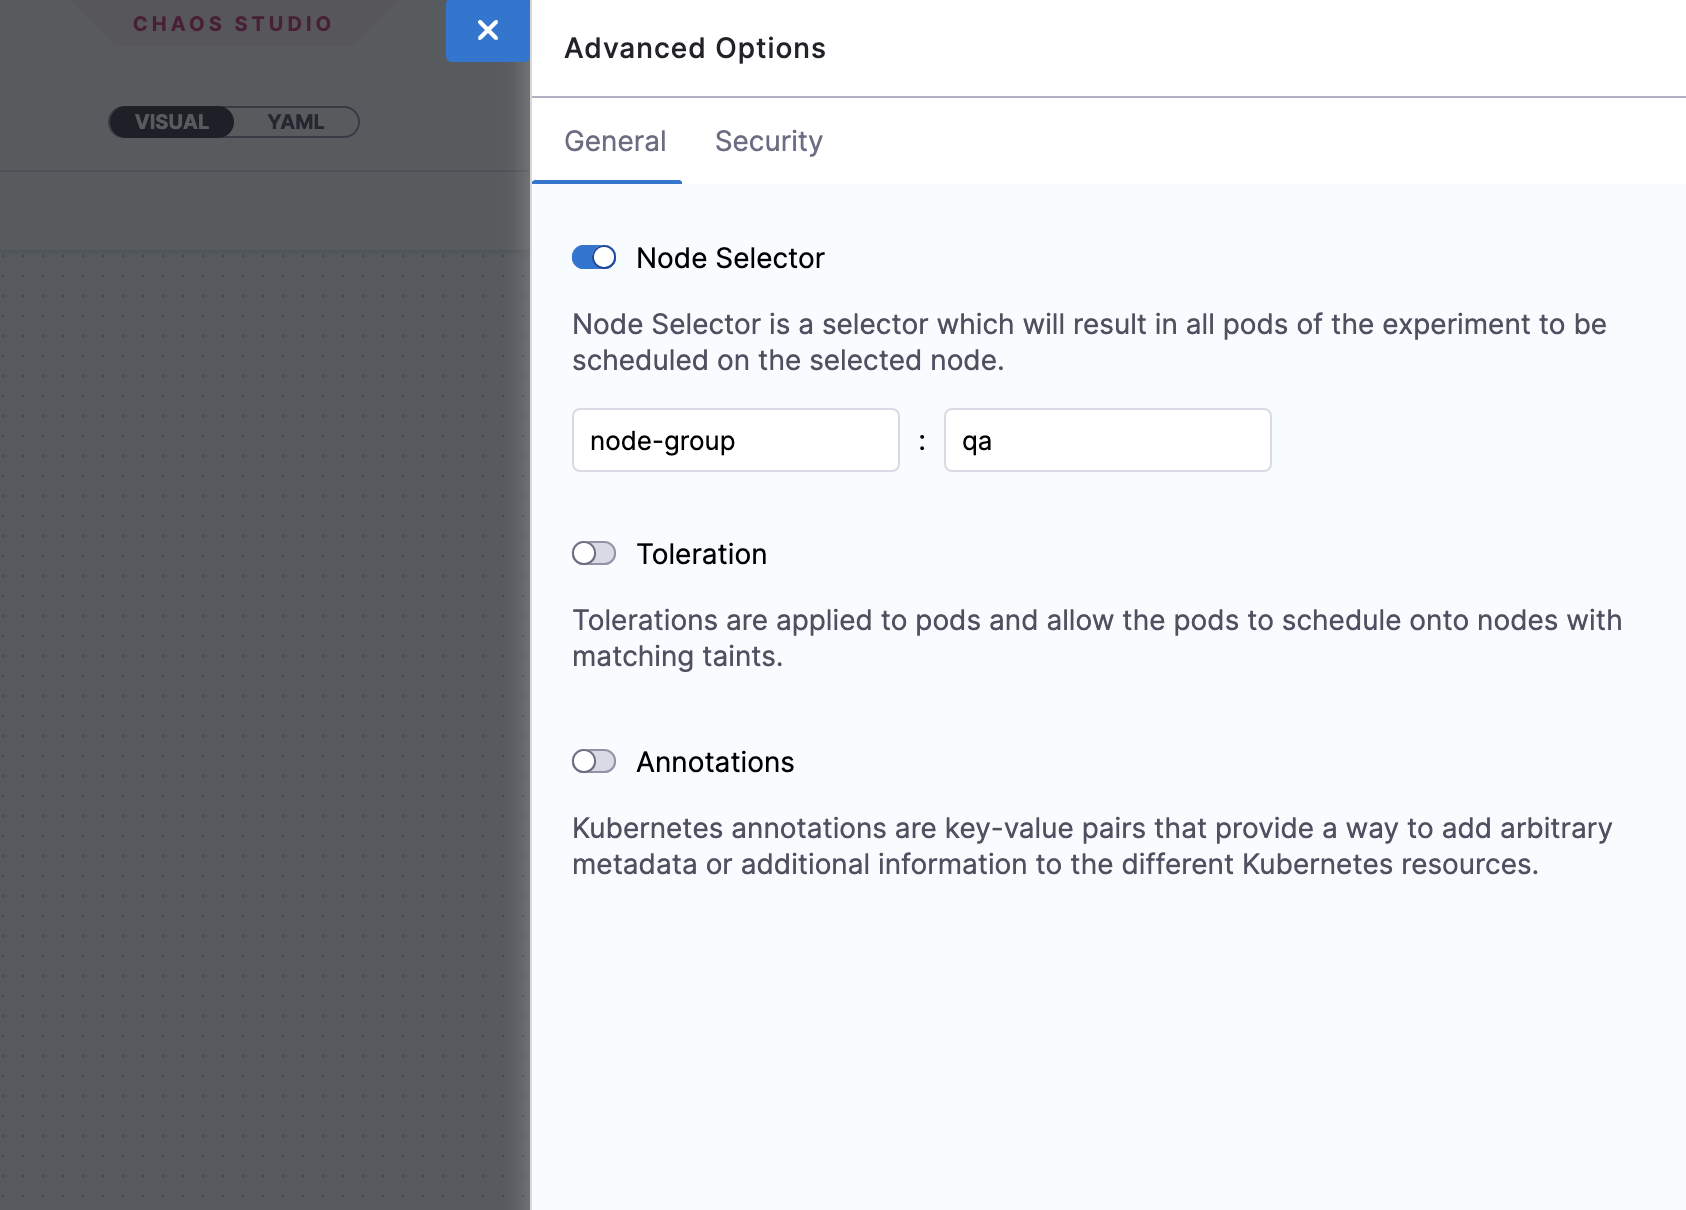Select the General tab
The height and width of the screenshot is (1210, 1686).
pyautogui.click(x=615, y=141)
